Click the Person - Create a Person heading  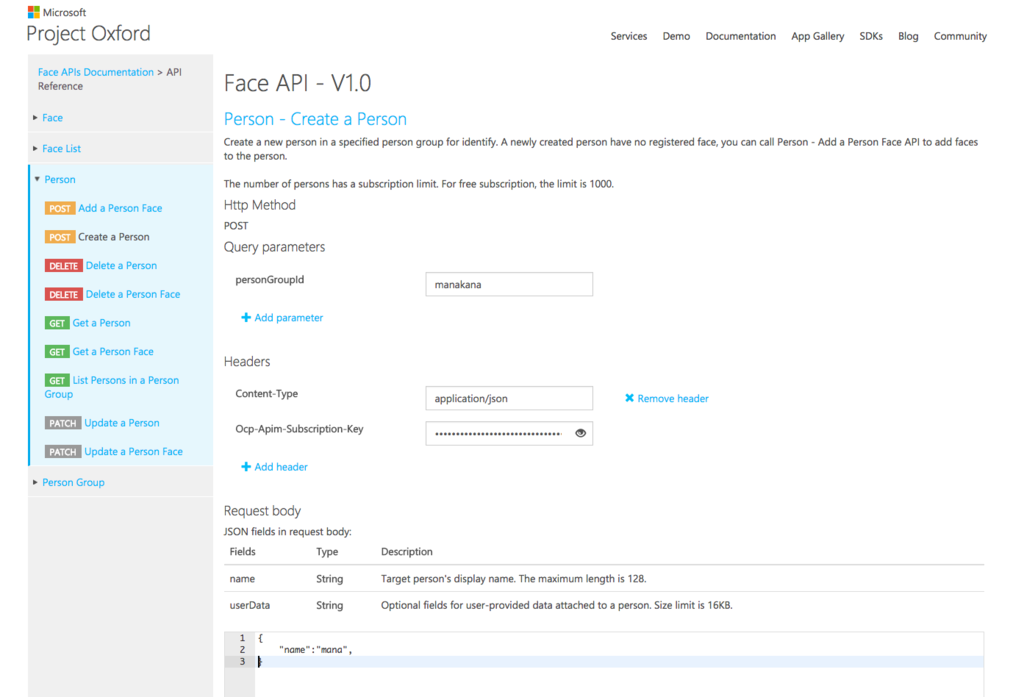[x=315, y=119]
